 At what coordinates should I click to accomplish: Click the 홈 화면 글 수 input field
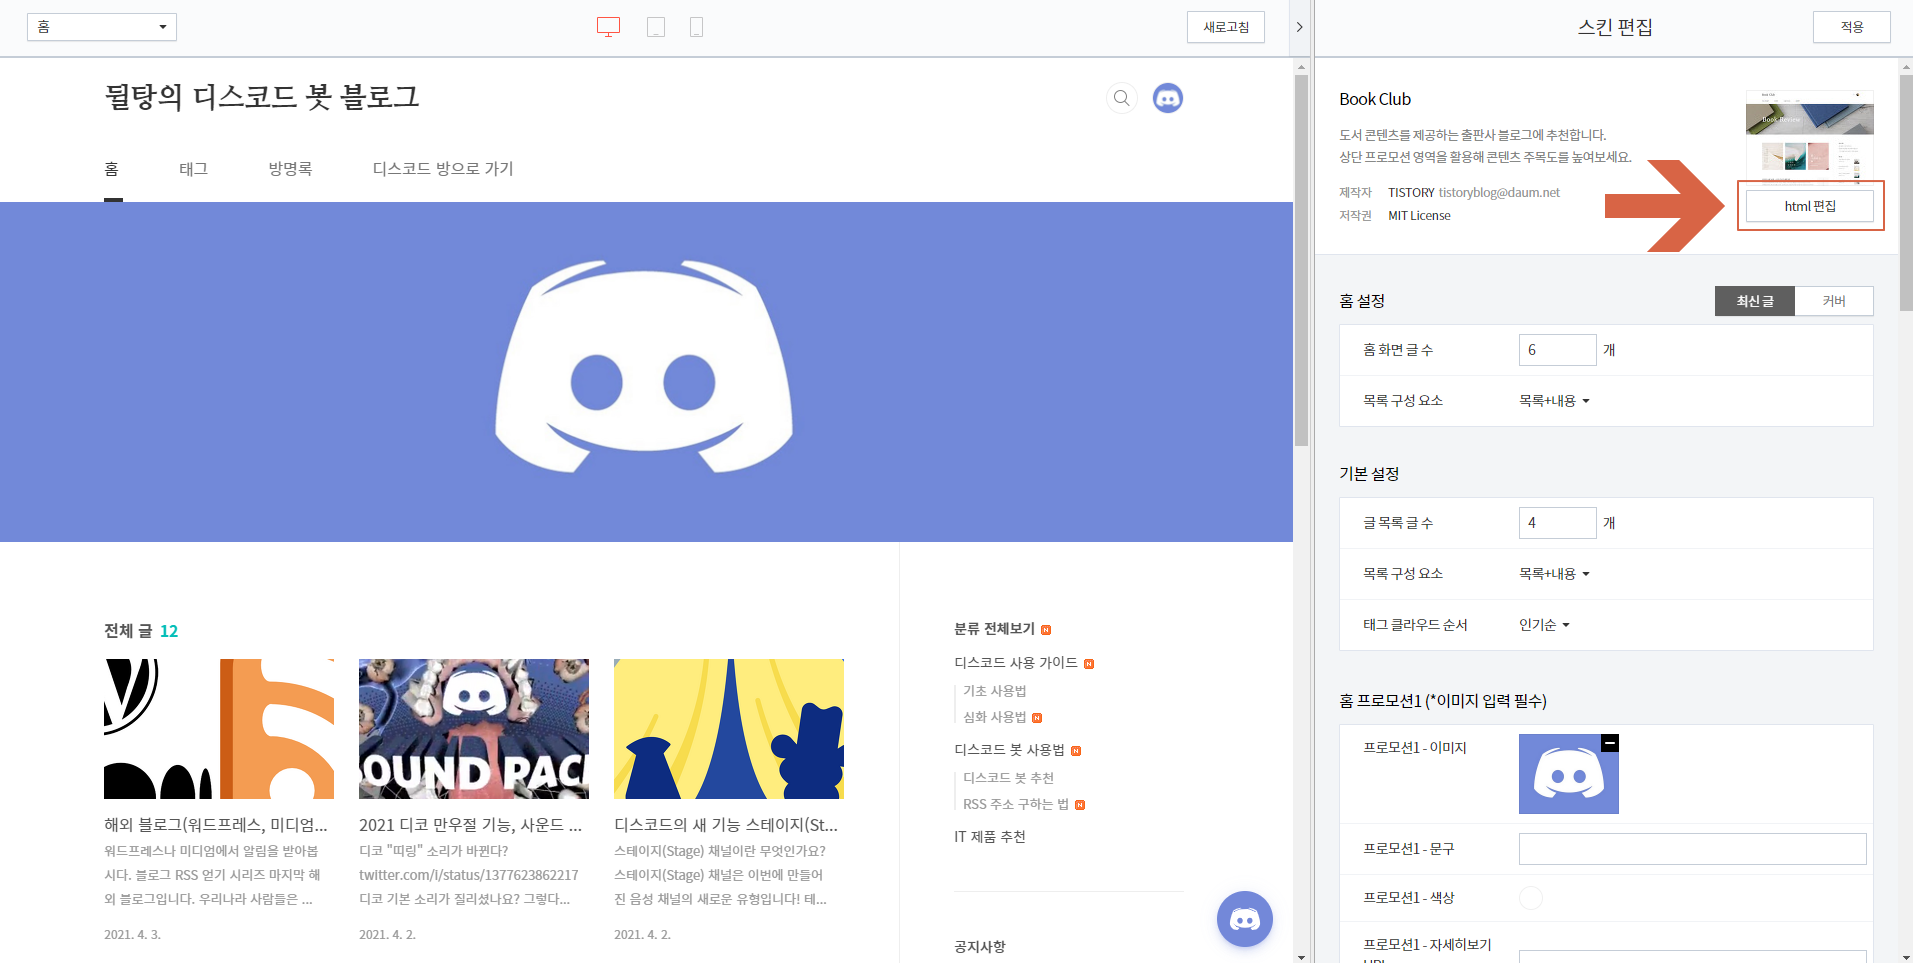pyautogui.click(x=1557, y=350)
